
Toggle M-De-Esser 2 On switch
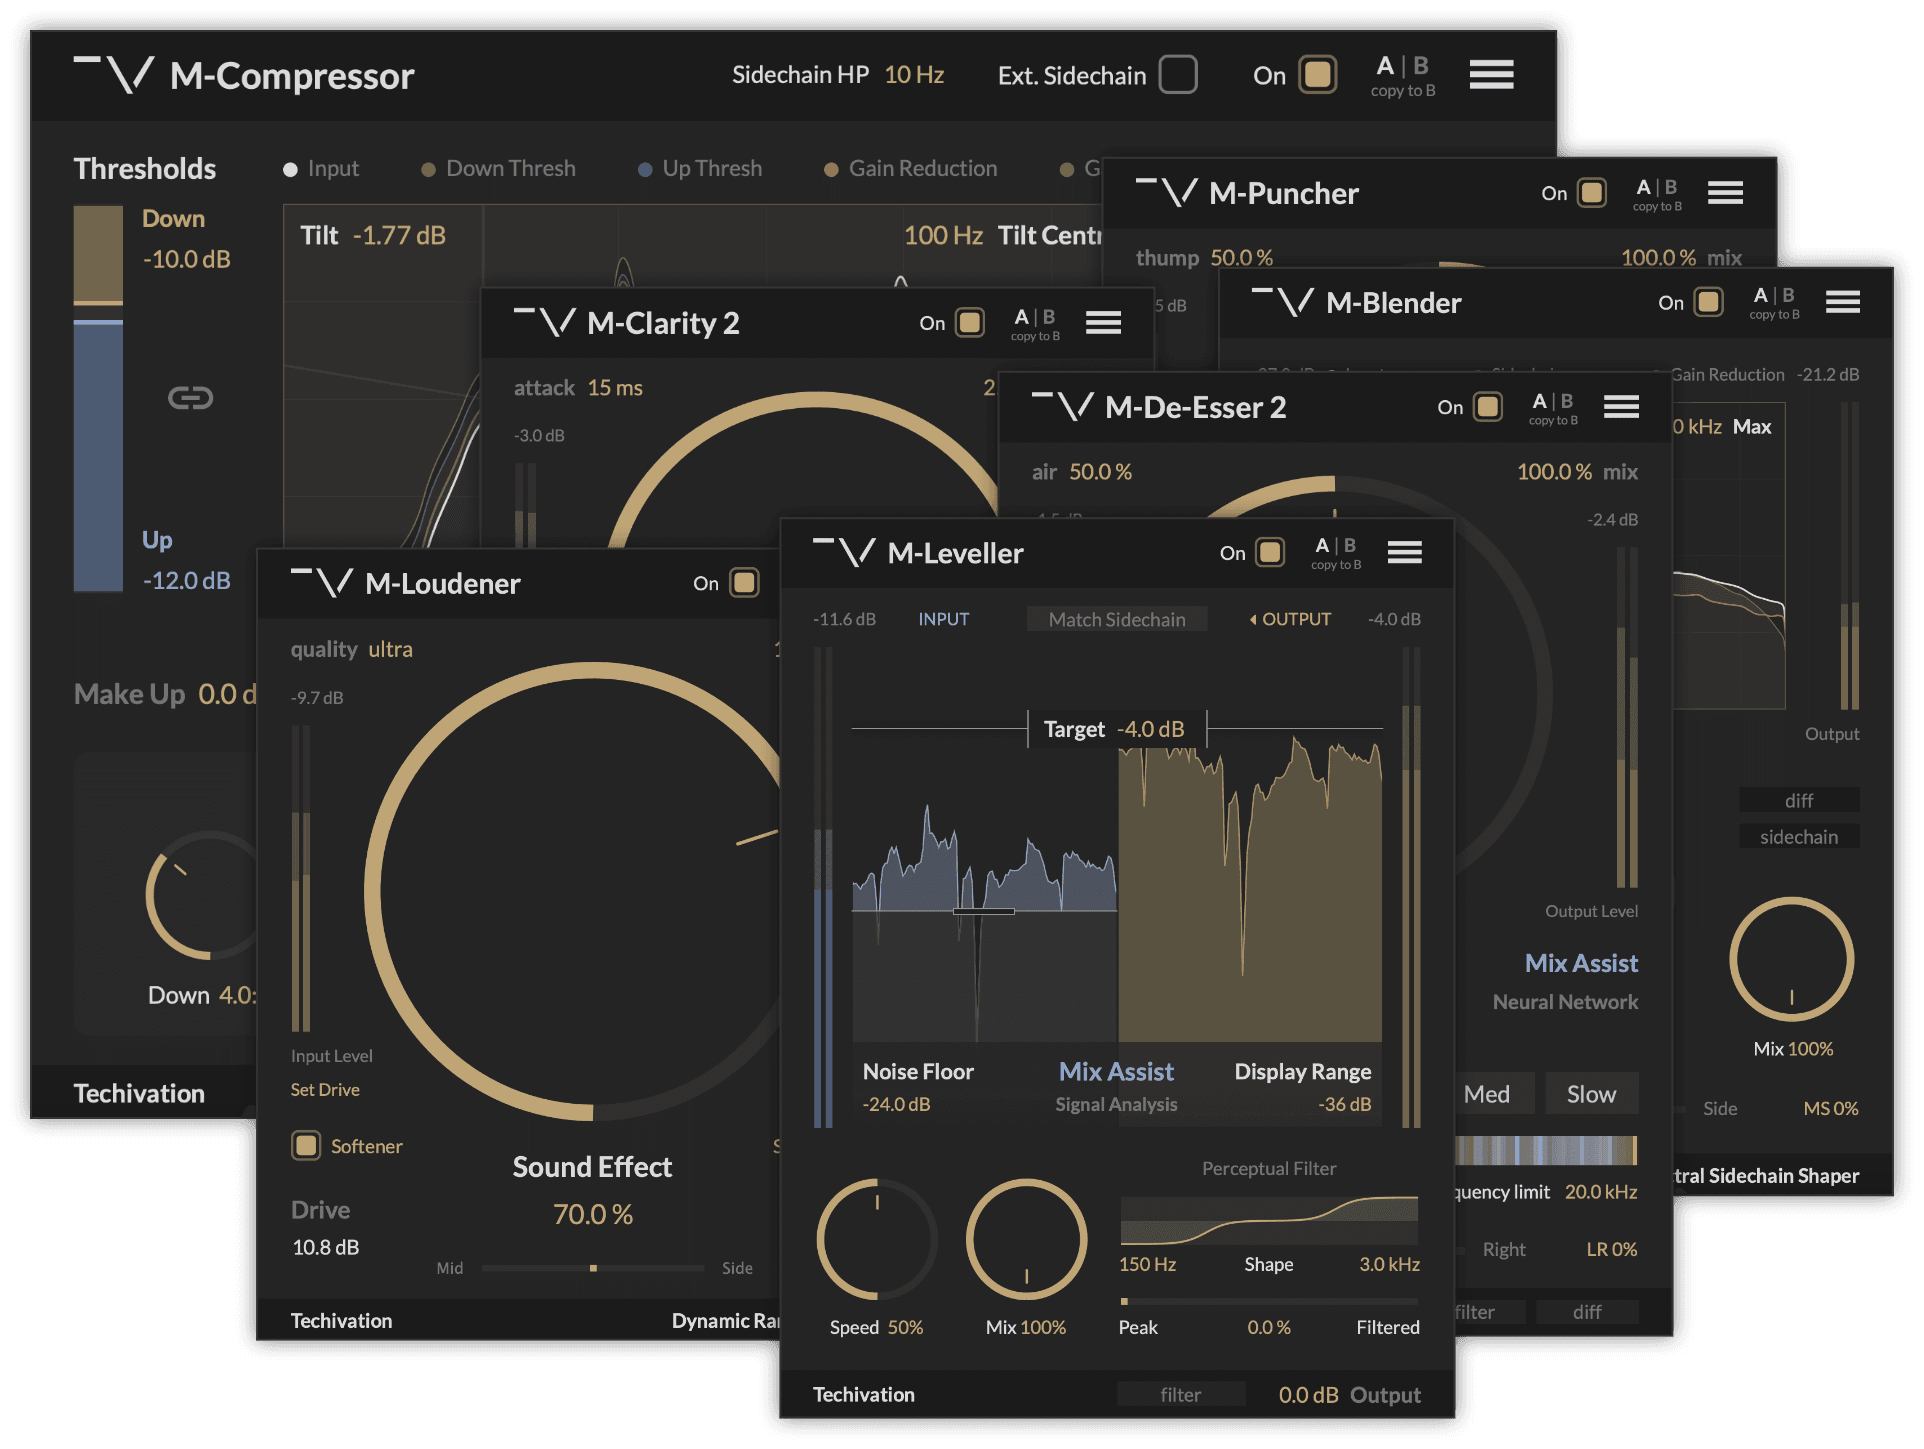click(1487, 406)
